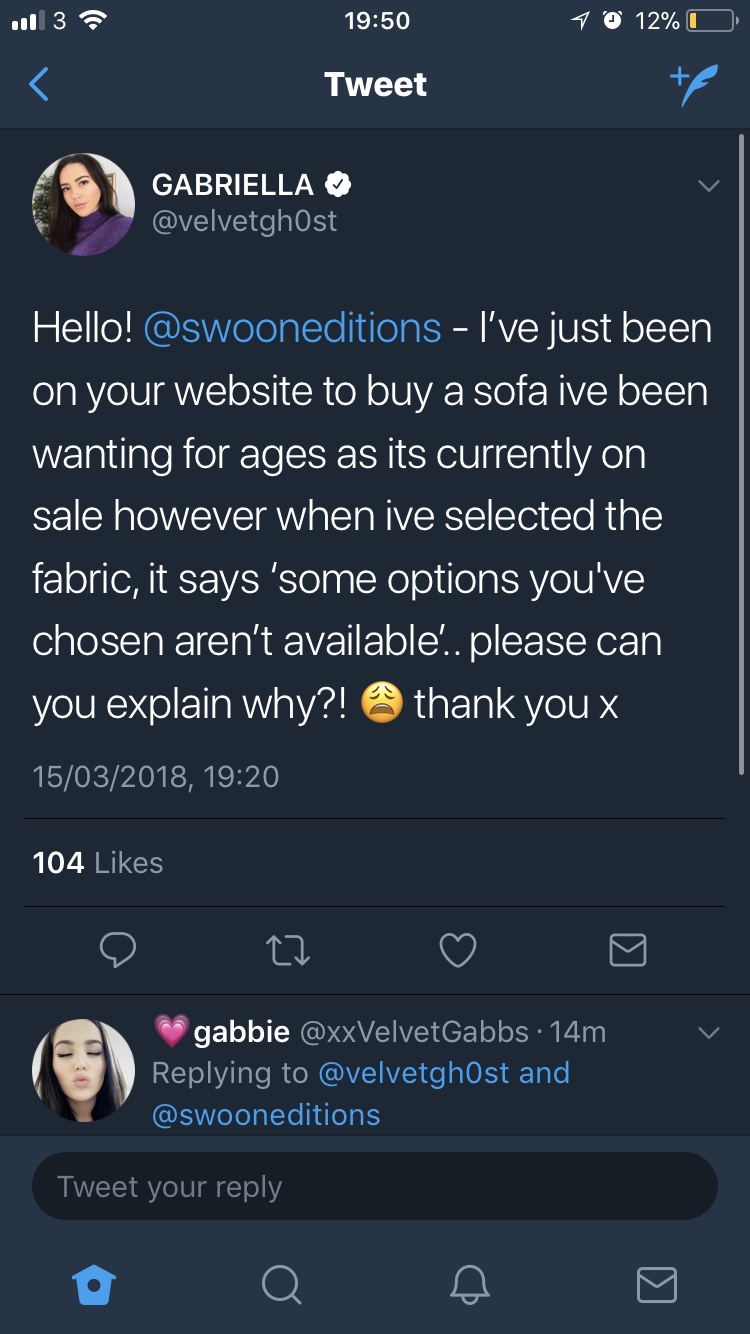Image resolution: width=750 pixels, height=1334 pixels.
Task: Expand options chevron on GABRIELLA's tweet
Action: [x=708, y=186]
